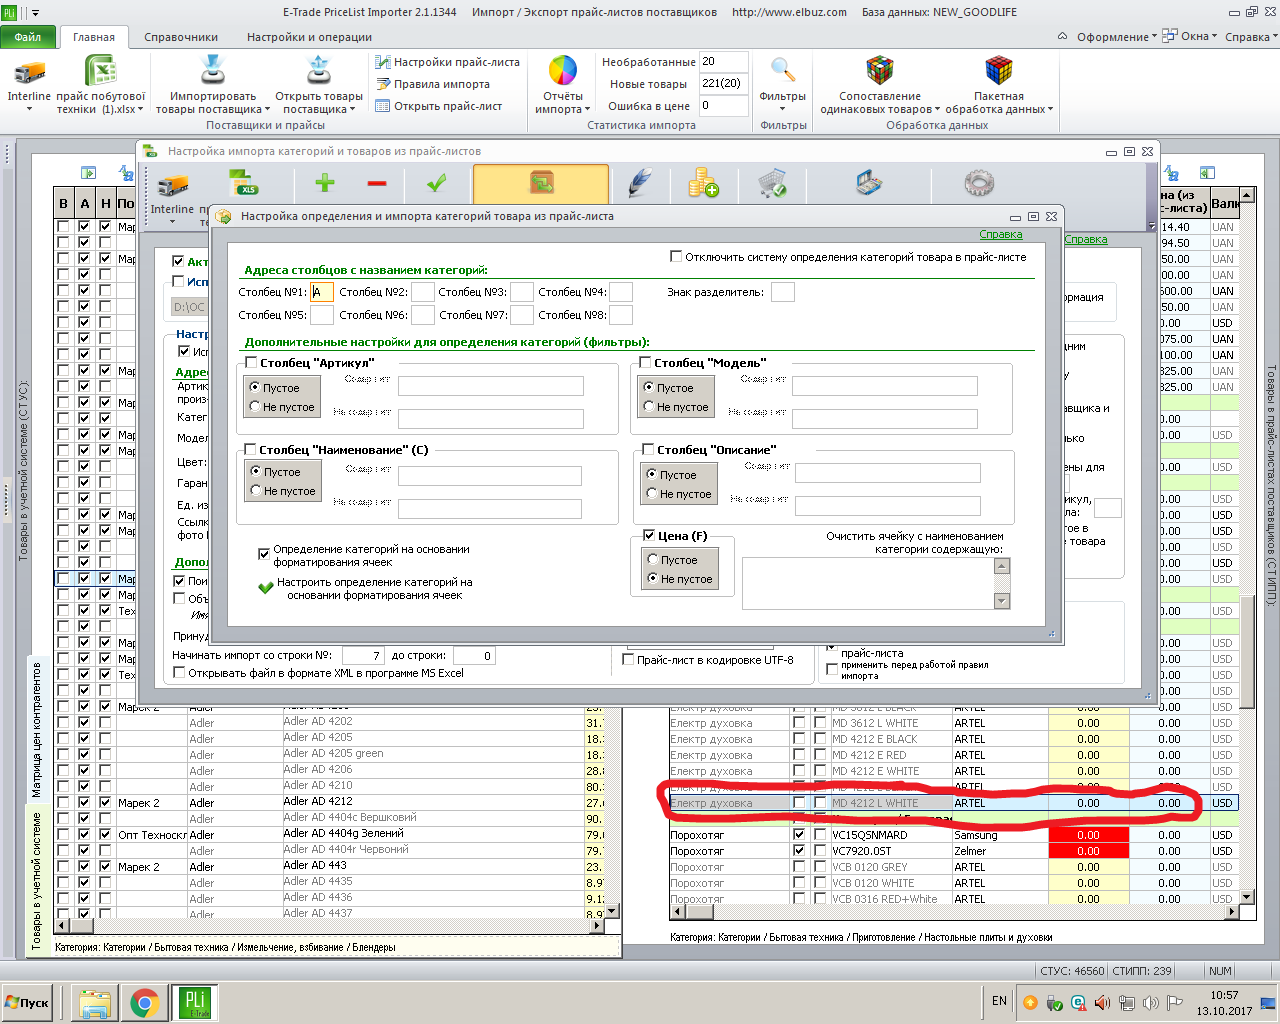
Task: Click the coins with plus toolbar icon
Action: pyautogui.click(x=704, y=183)
